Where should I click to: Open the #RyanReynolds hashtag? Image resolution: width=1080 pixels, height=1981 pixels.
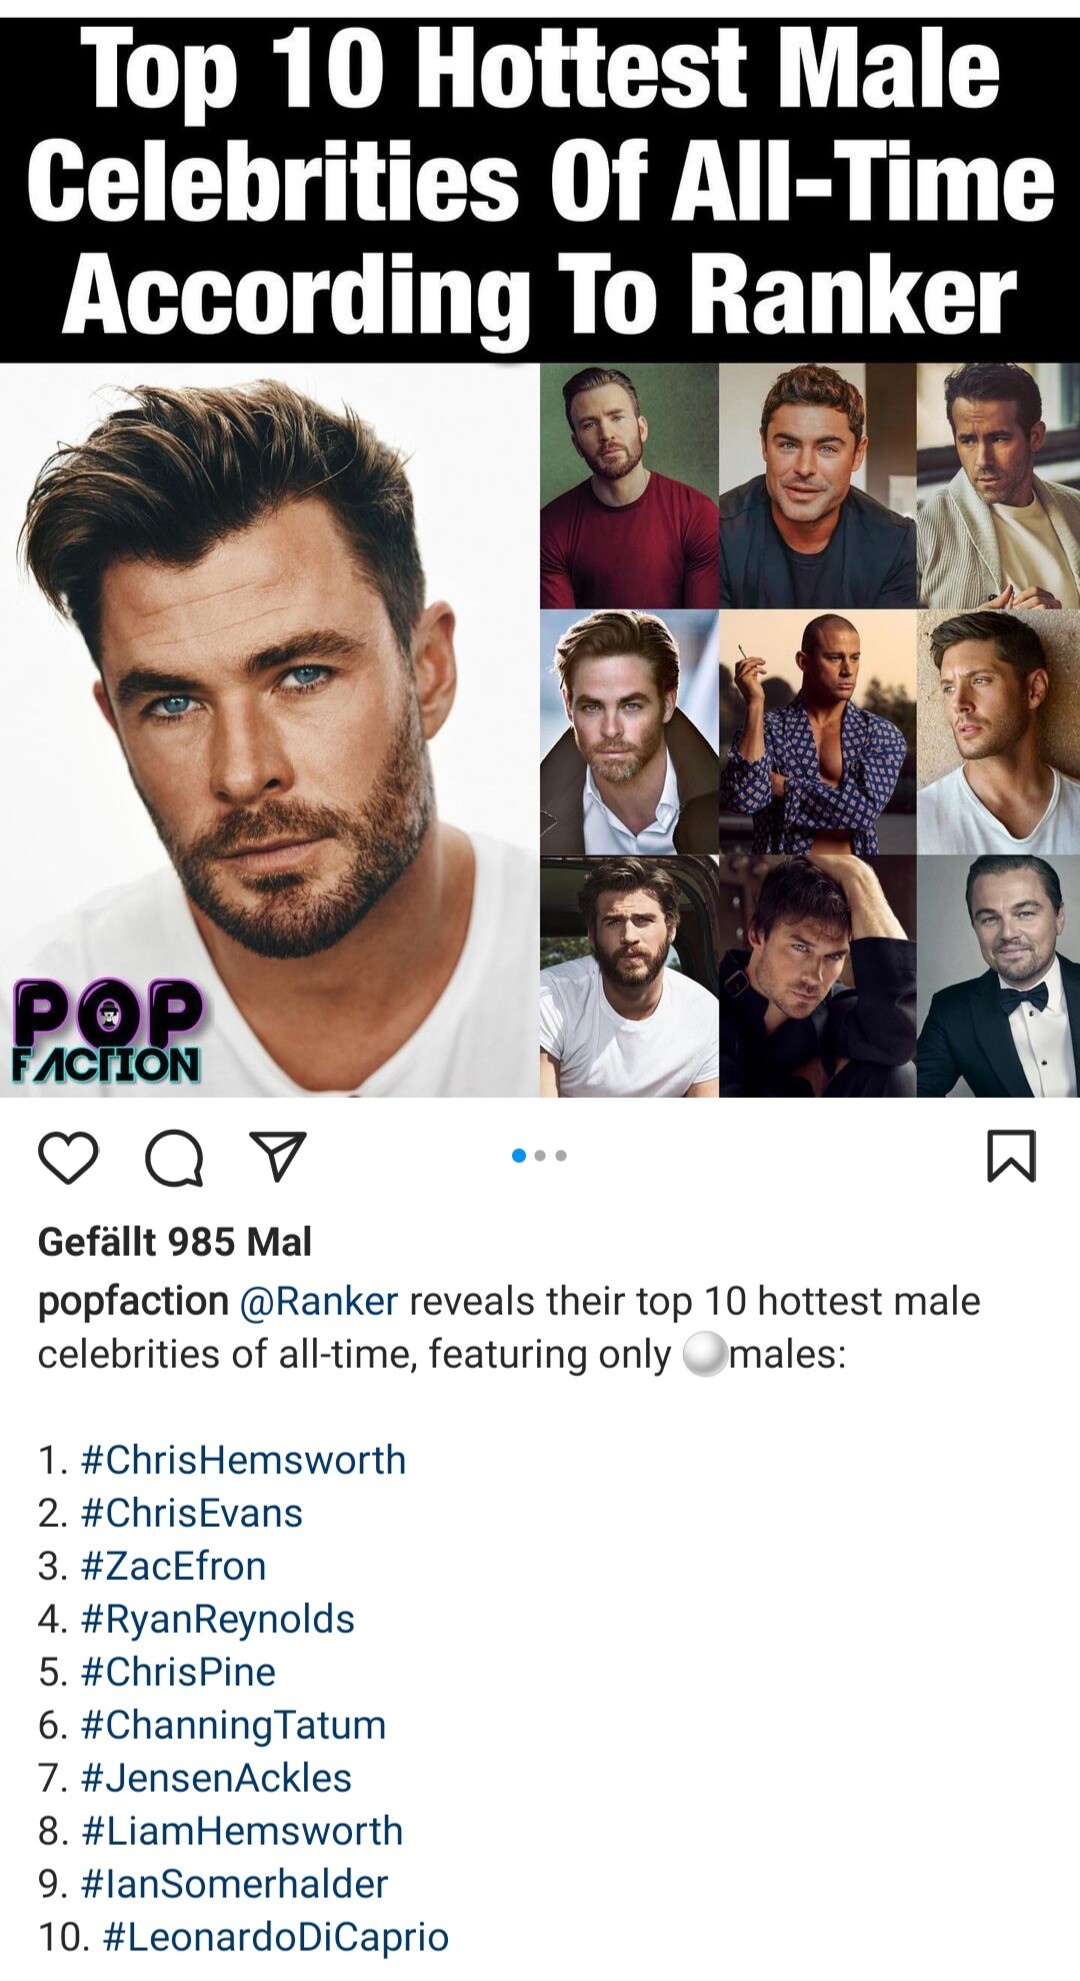(x=217, y=1619)
